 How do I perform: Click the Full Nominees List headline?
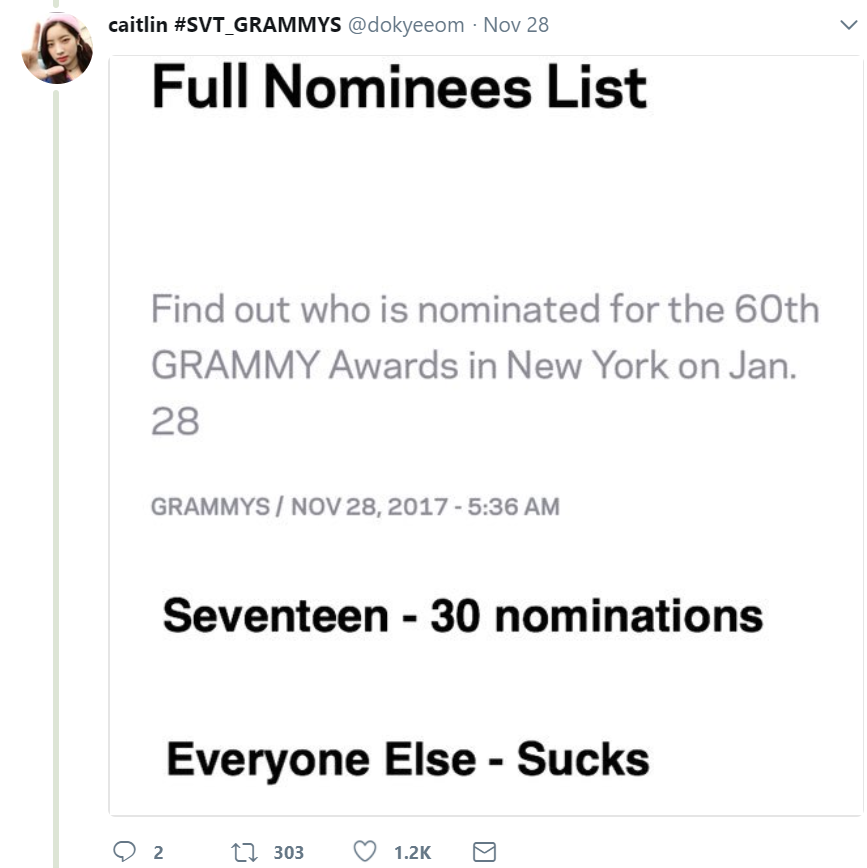[398, 88]
